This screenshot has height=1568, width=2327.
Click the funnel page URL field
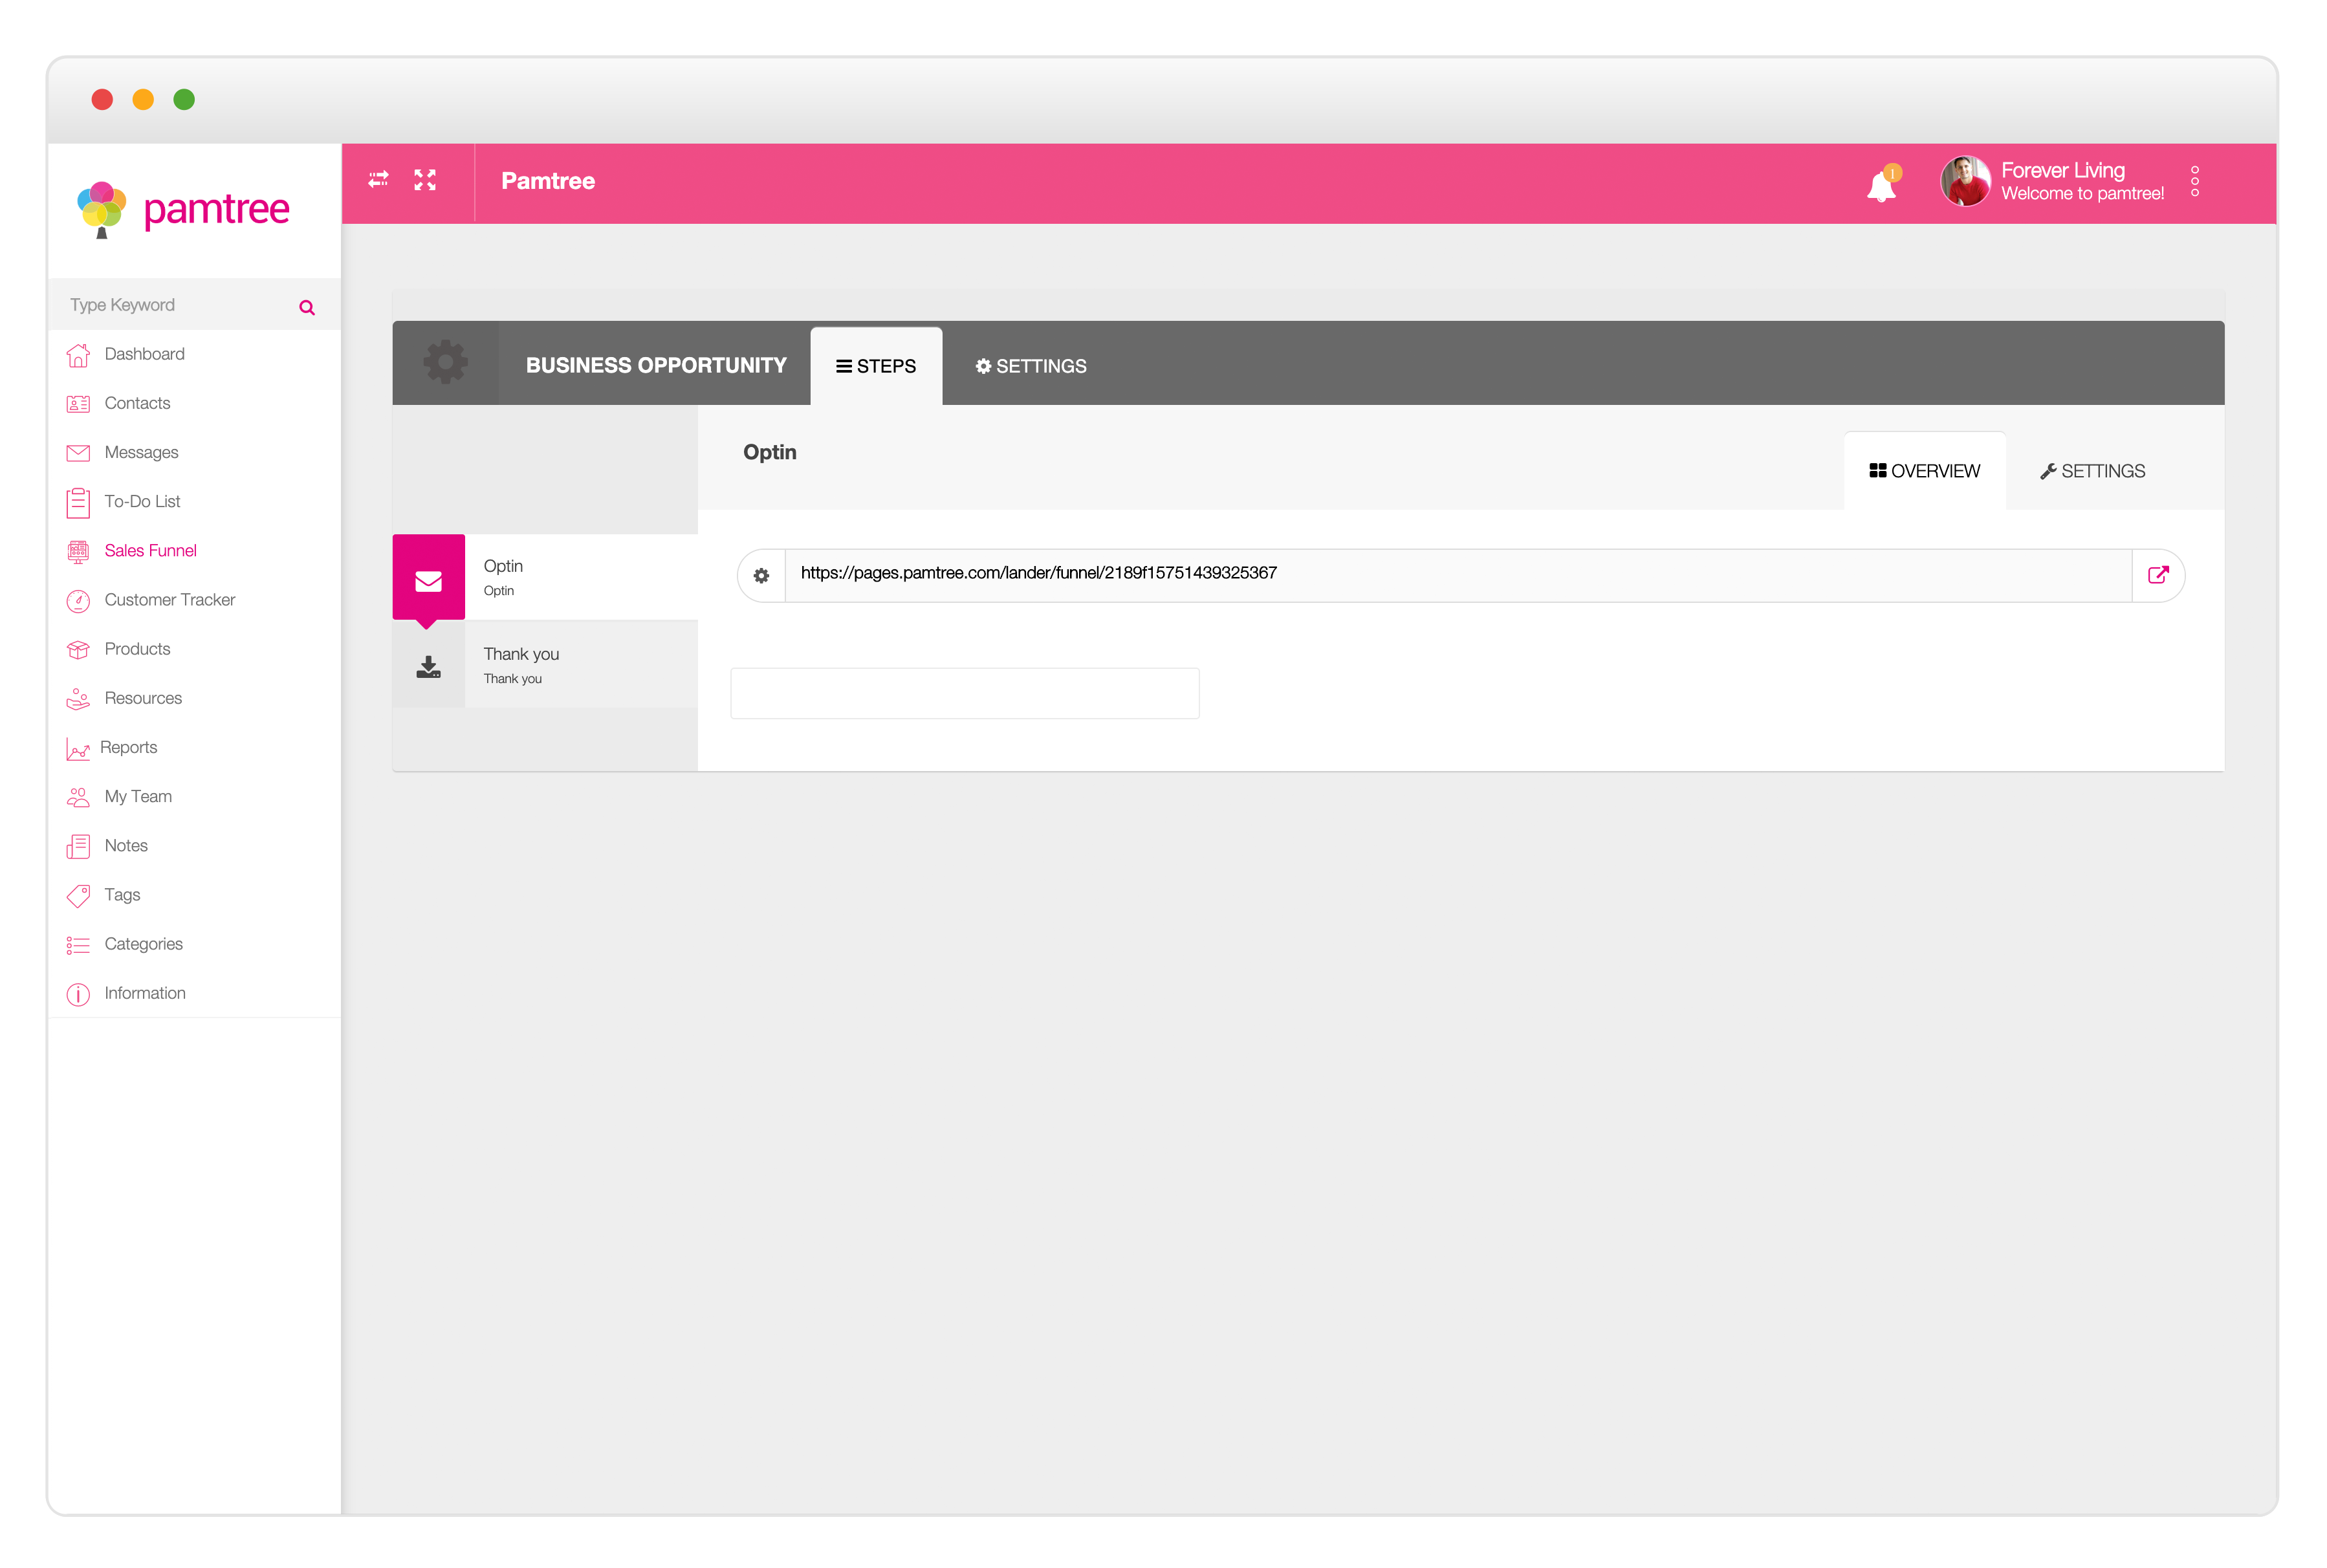pos(1458,575)
